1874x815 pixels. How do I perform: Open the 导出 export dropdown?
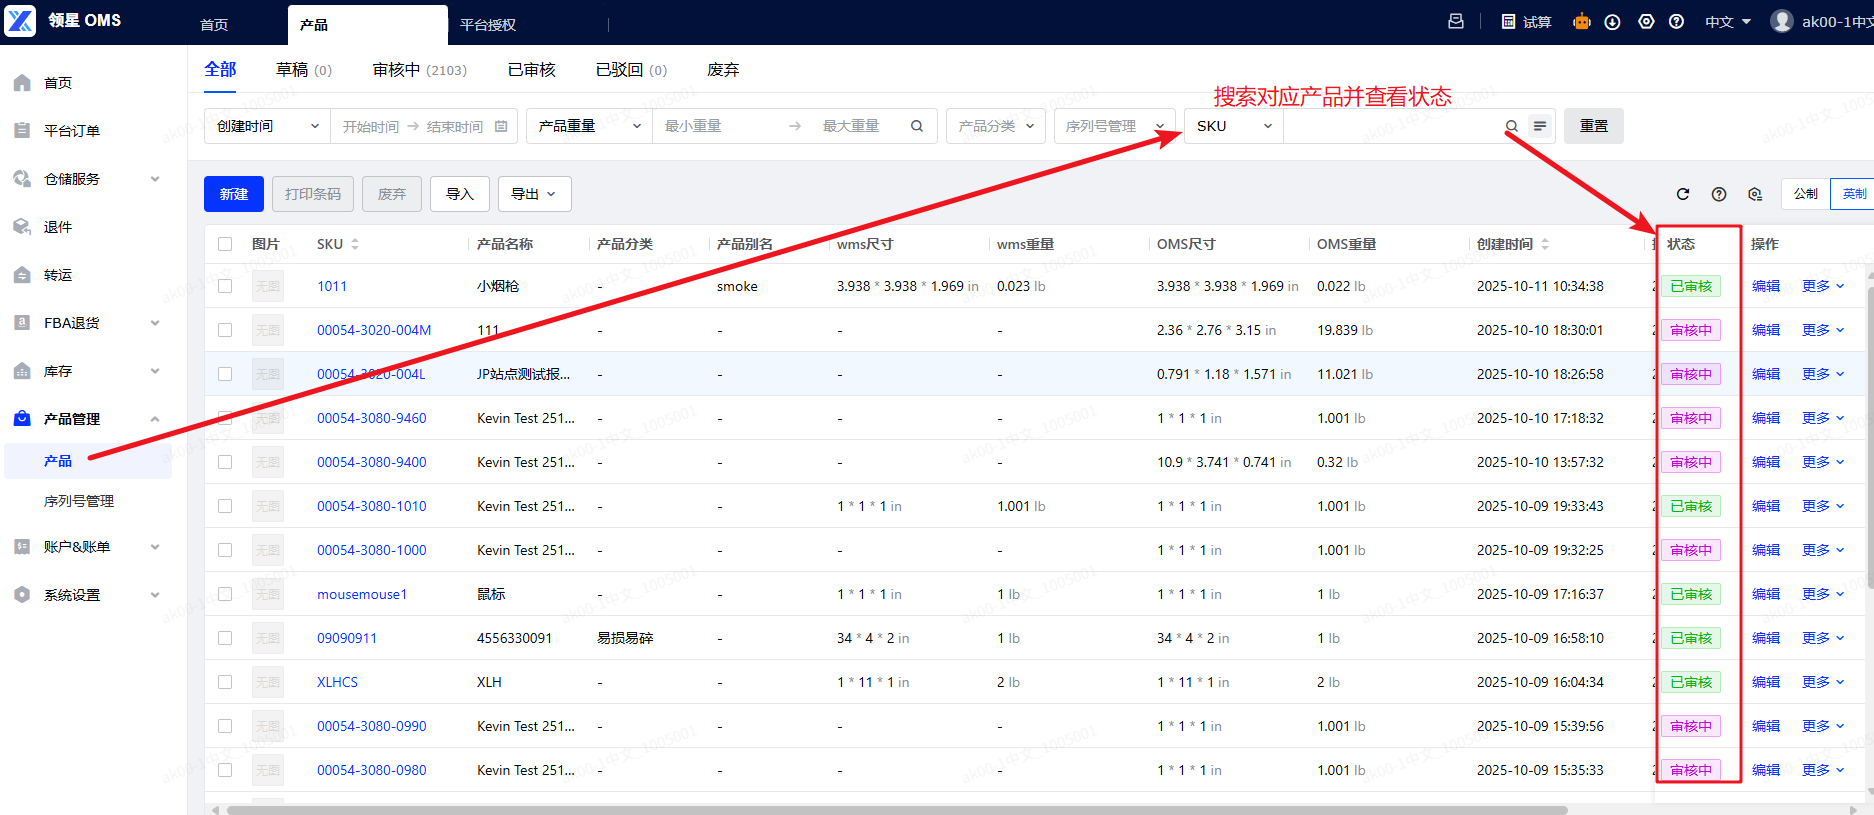coord(534,194)
